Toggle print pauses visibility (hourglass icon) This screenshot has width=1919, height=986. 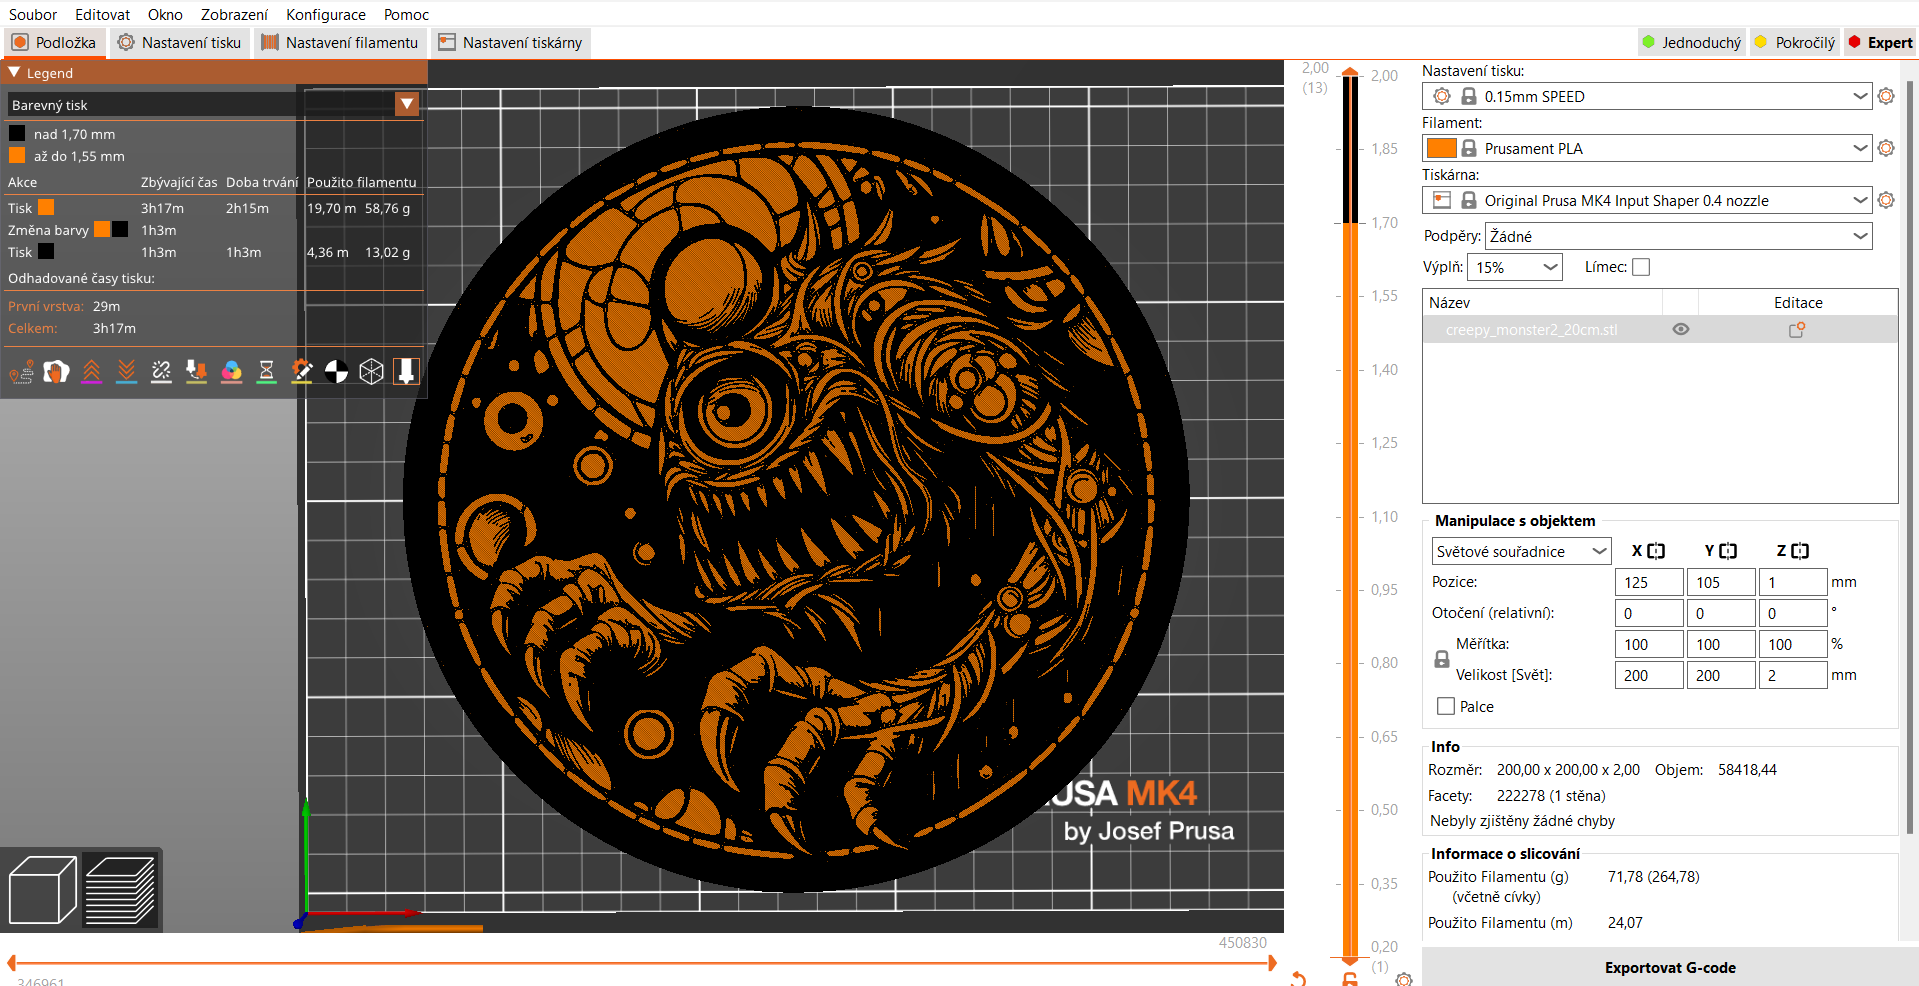(x=266, y=372)
